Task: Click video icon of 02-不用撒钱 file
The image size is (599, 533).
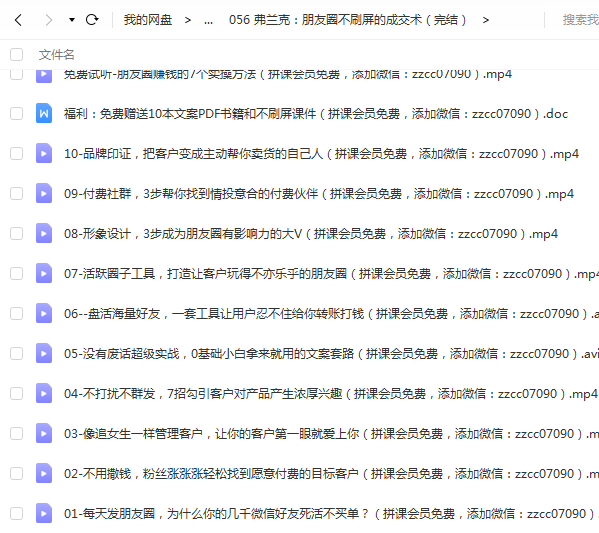Action: [44, 473]
